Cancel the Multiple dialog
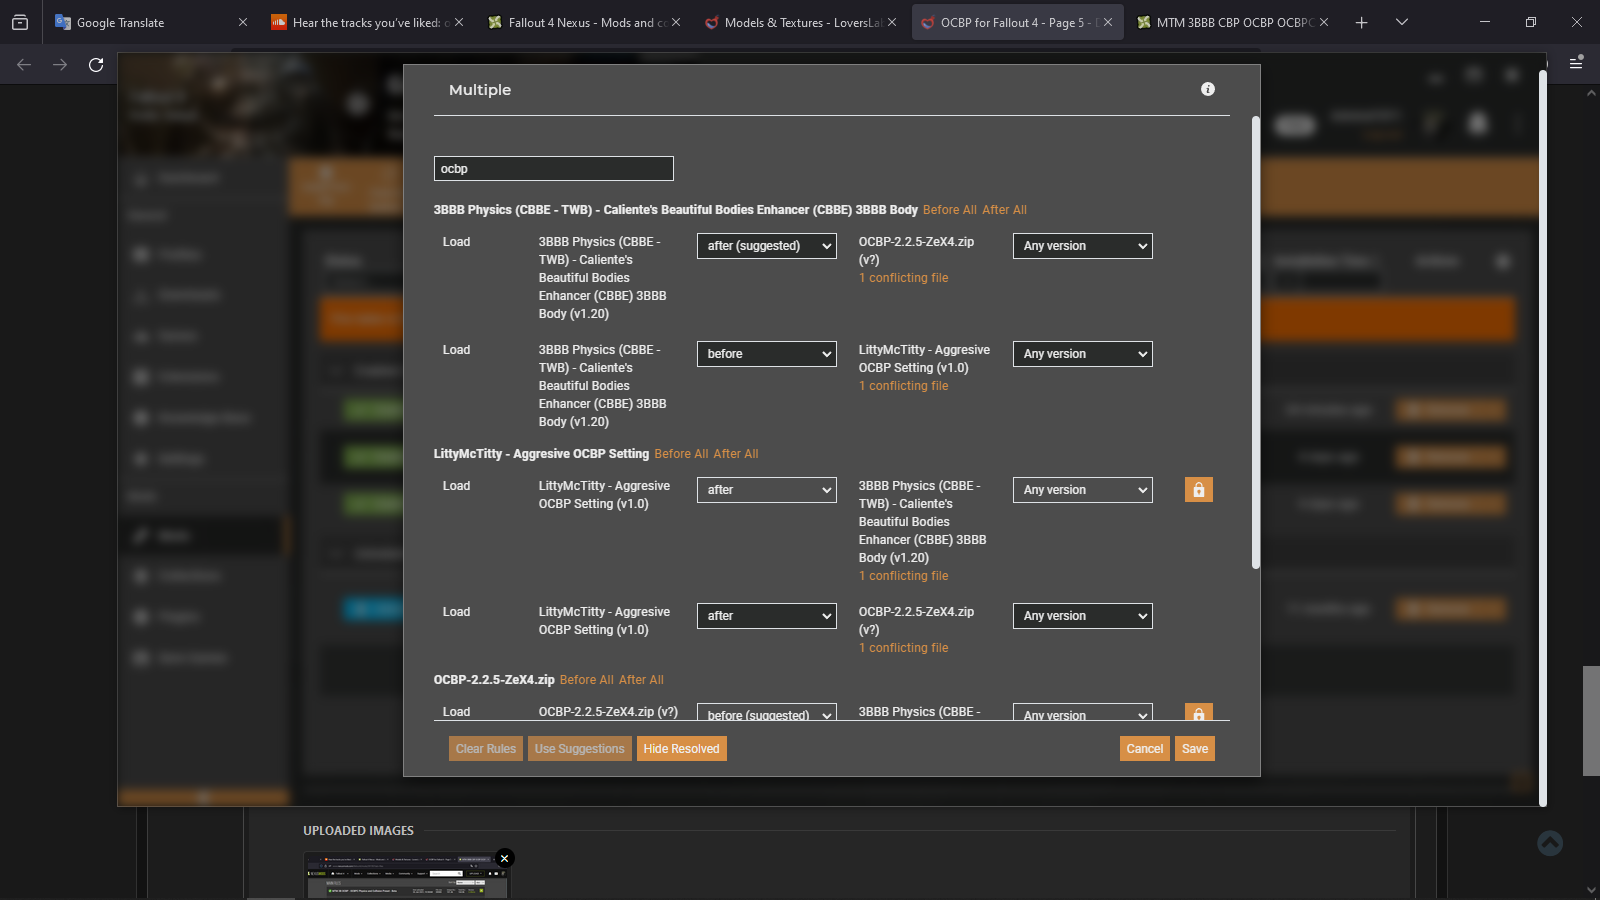This screenshot has width=1600, height=900. pyautogui.click(x=1145, y=749)
